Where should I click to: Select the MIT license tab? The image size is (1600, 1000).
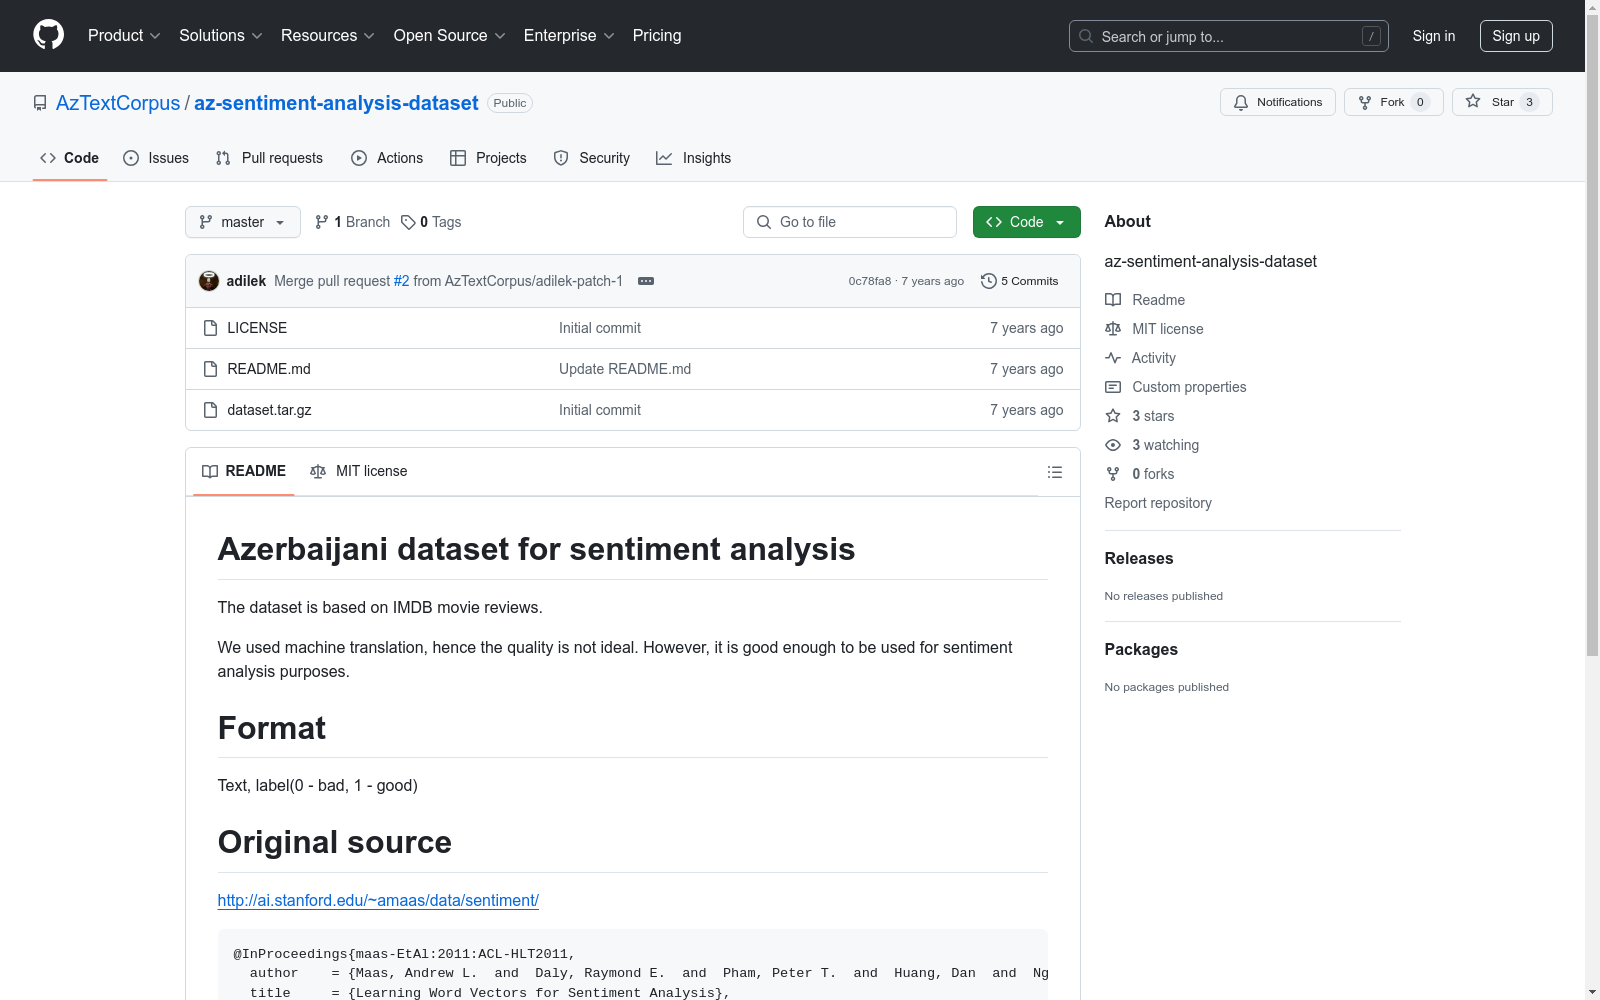click(x=359, y=471)
